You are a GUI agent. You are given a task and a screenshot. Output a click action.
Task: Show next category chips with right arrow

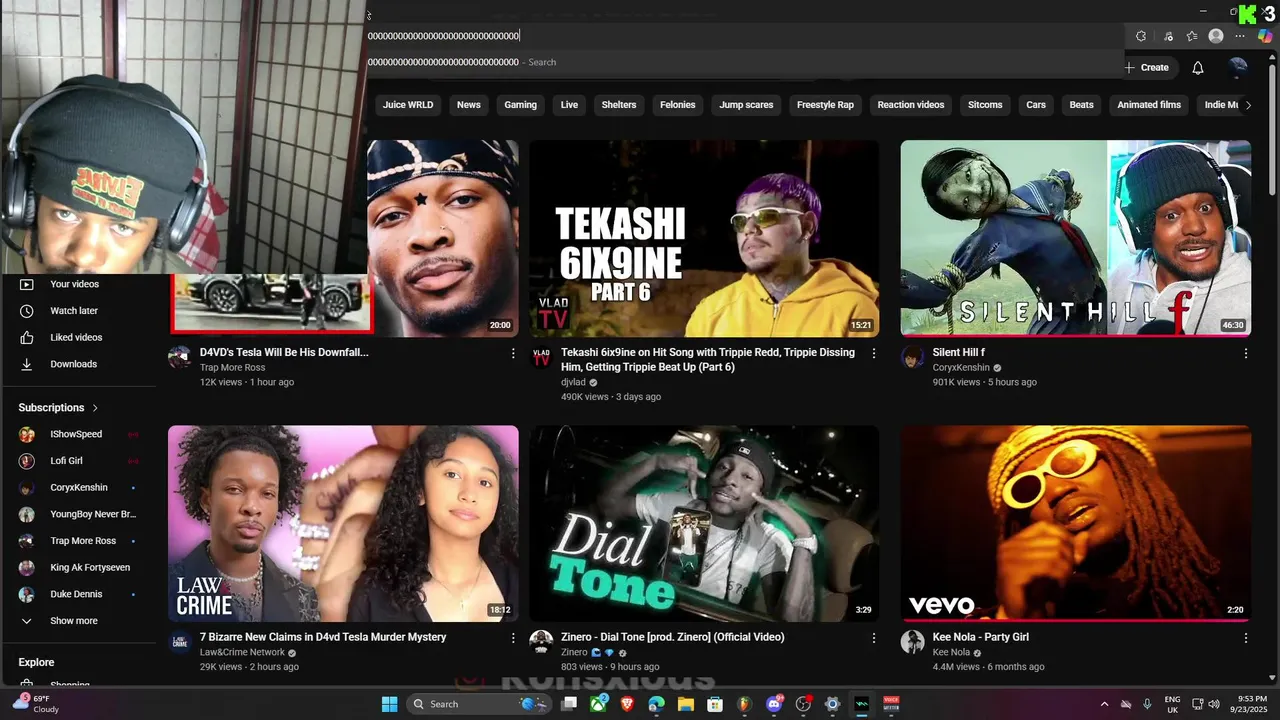pos(1247,105)
